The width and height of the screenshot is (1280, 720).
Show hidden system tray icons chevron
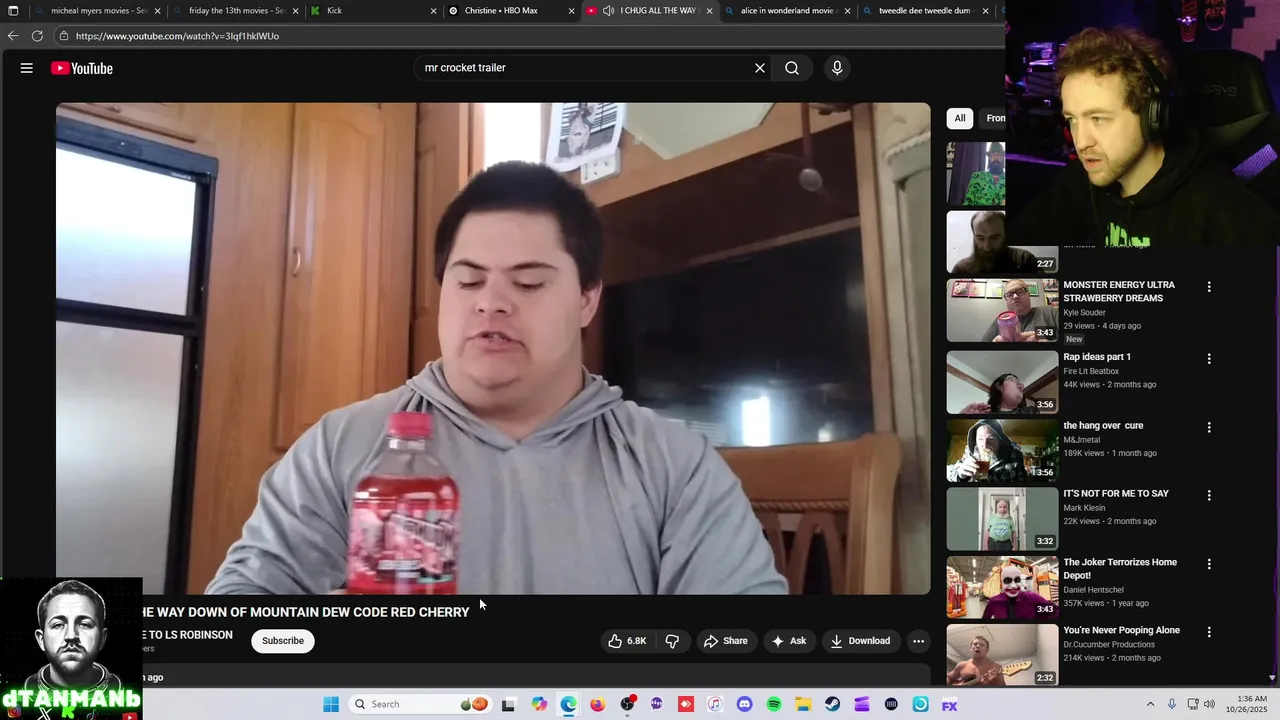pos(1150,704)
